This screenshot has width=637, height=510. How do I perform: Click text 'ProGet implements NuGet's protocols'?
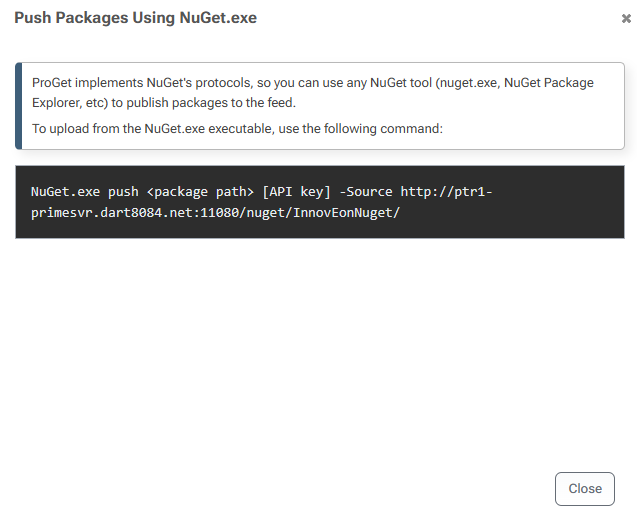(x=141, y=83)
